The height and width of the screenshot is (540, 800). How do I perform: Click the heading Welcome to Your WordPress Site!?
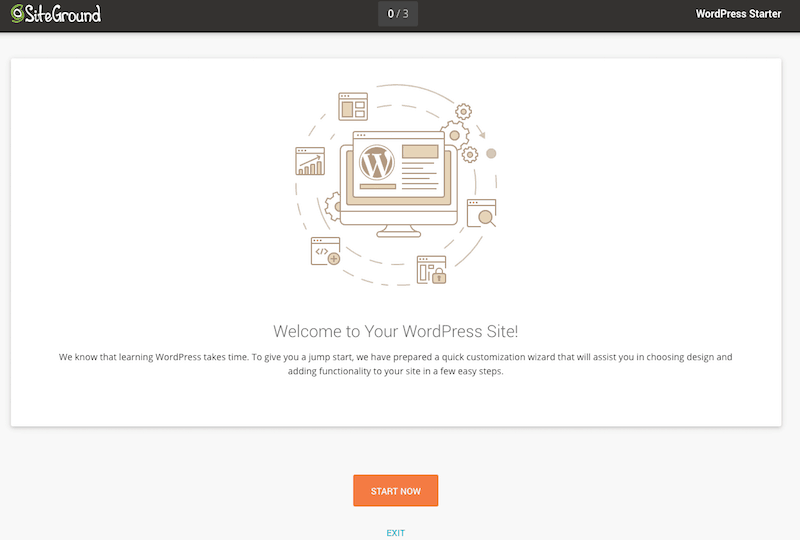(395, 331)
